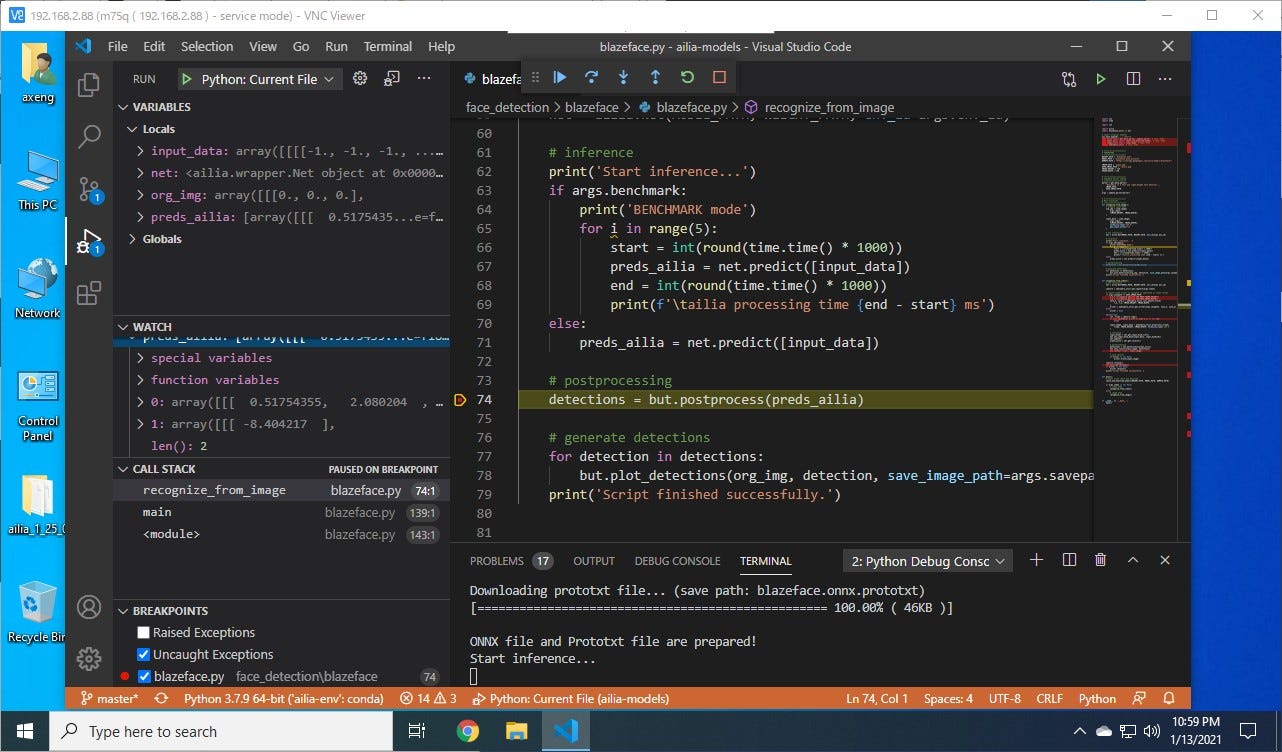Switch to the DEBUG CONSOLE tab
The image size is (1282, 752).
pyautogui.click(x=677, y=561)
